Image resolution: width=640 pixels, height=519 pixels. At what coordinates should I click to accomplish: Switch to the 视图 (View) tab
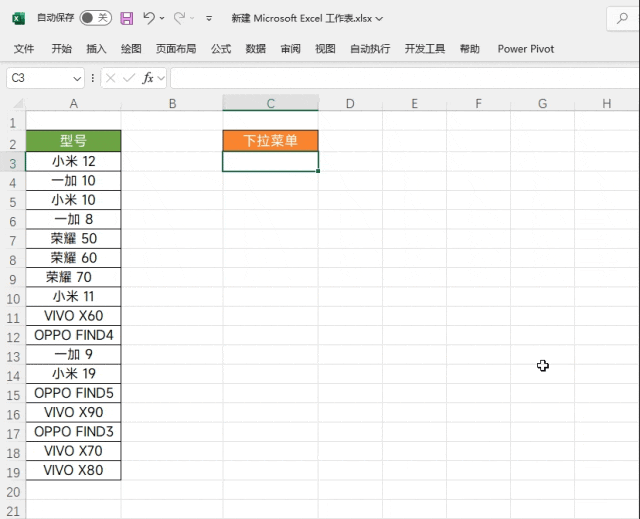click(x=325, y=49)
